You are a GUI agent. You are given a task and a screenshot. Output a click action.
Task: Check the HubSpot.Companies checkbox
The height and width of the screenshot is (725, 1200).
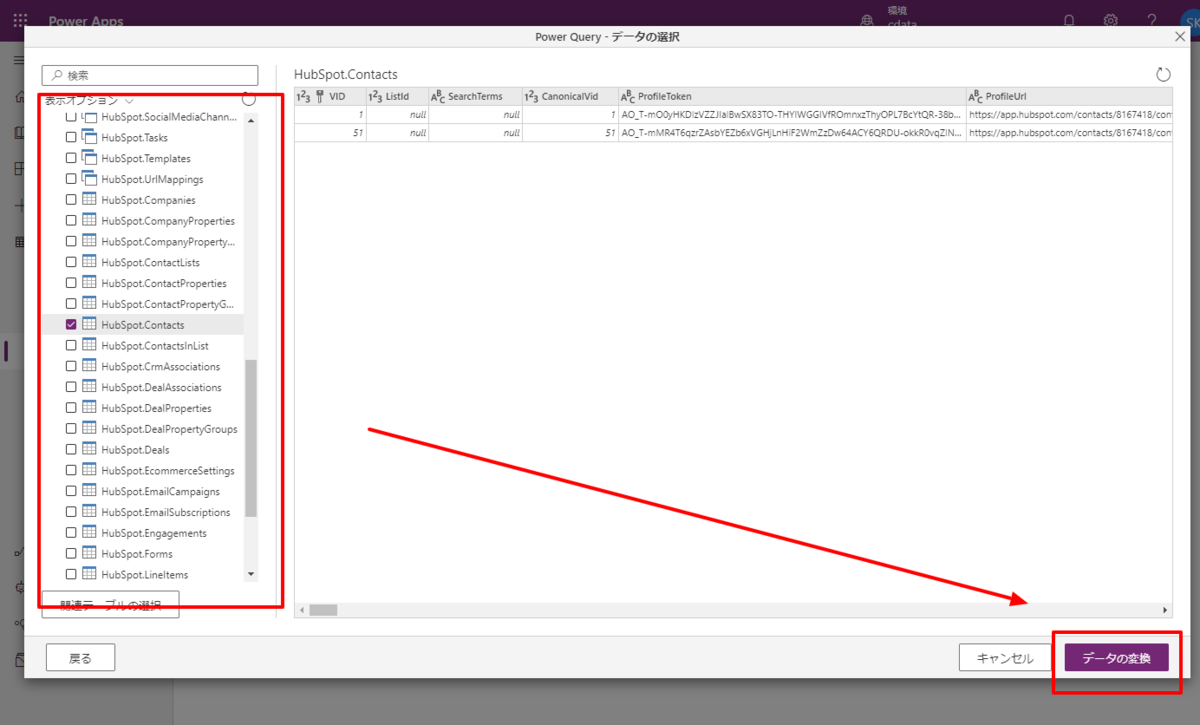click(71, 200)
